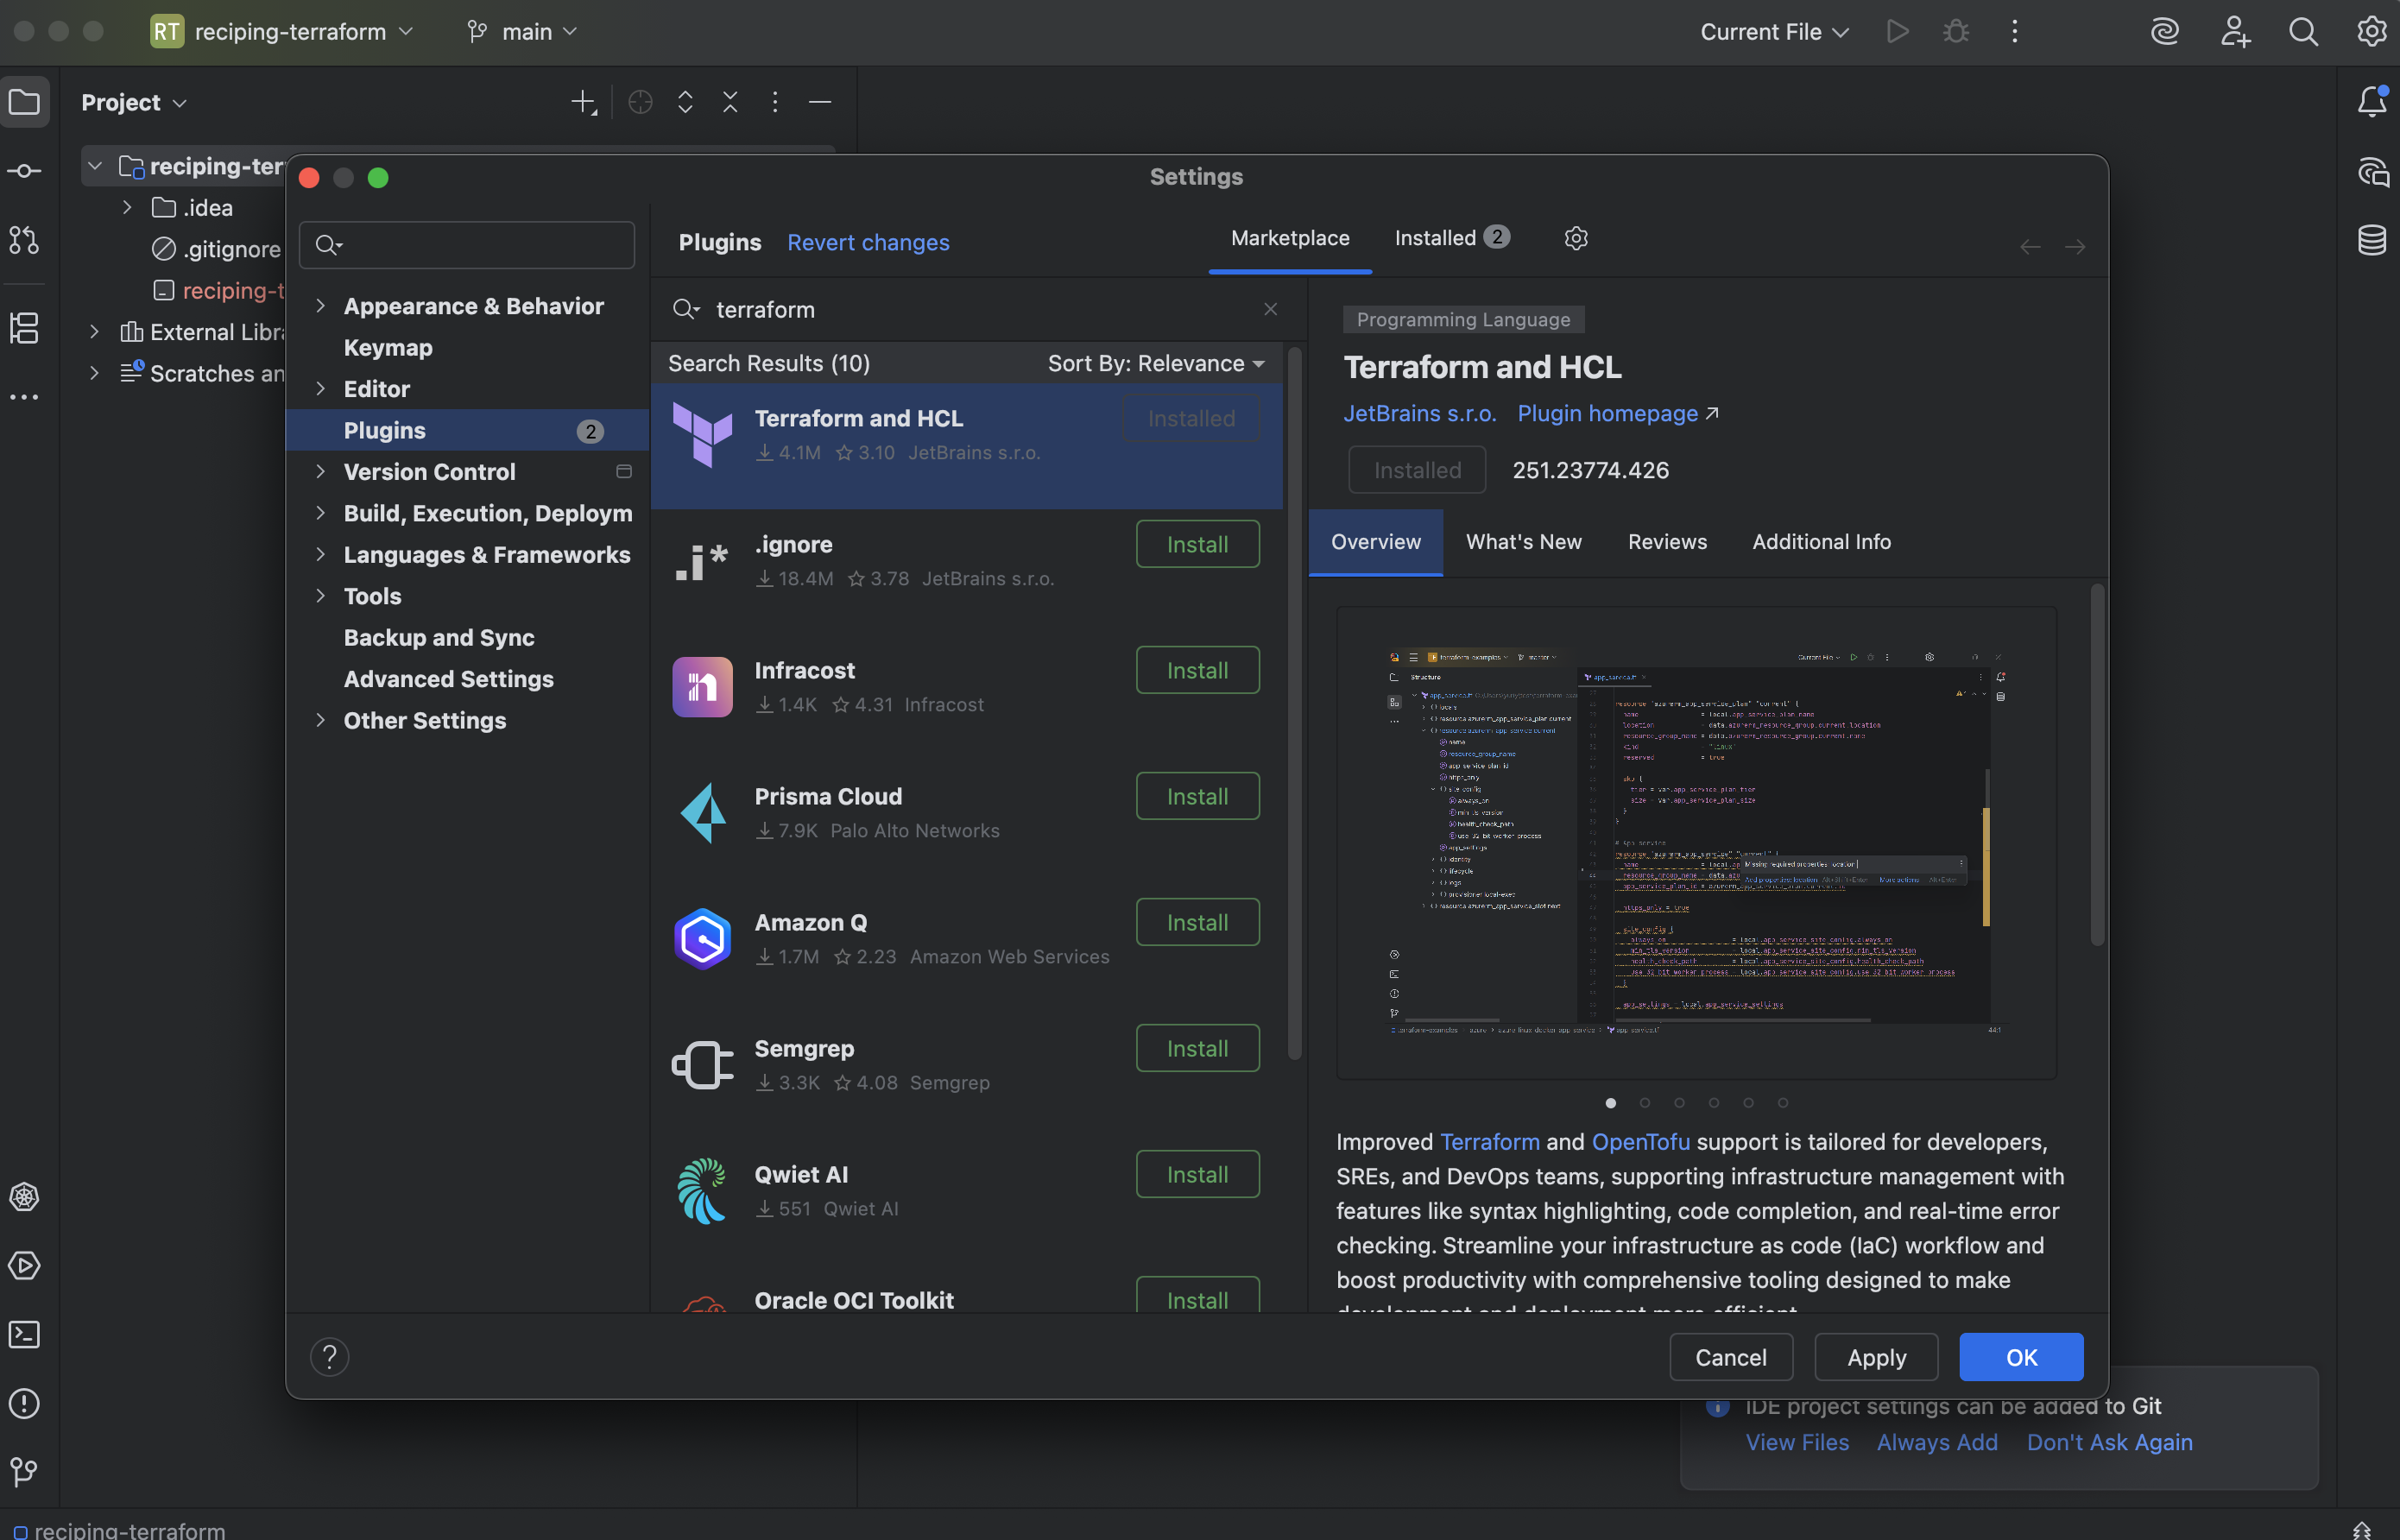The image size is (2400, 1540).
Task: Clear the terraform plugin search text
Action: tap(1270, 309)
